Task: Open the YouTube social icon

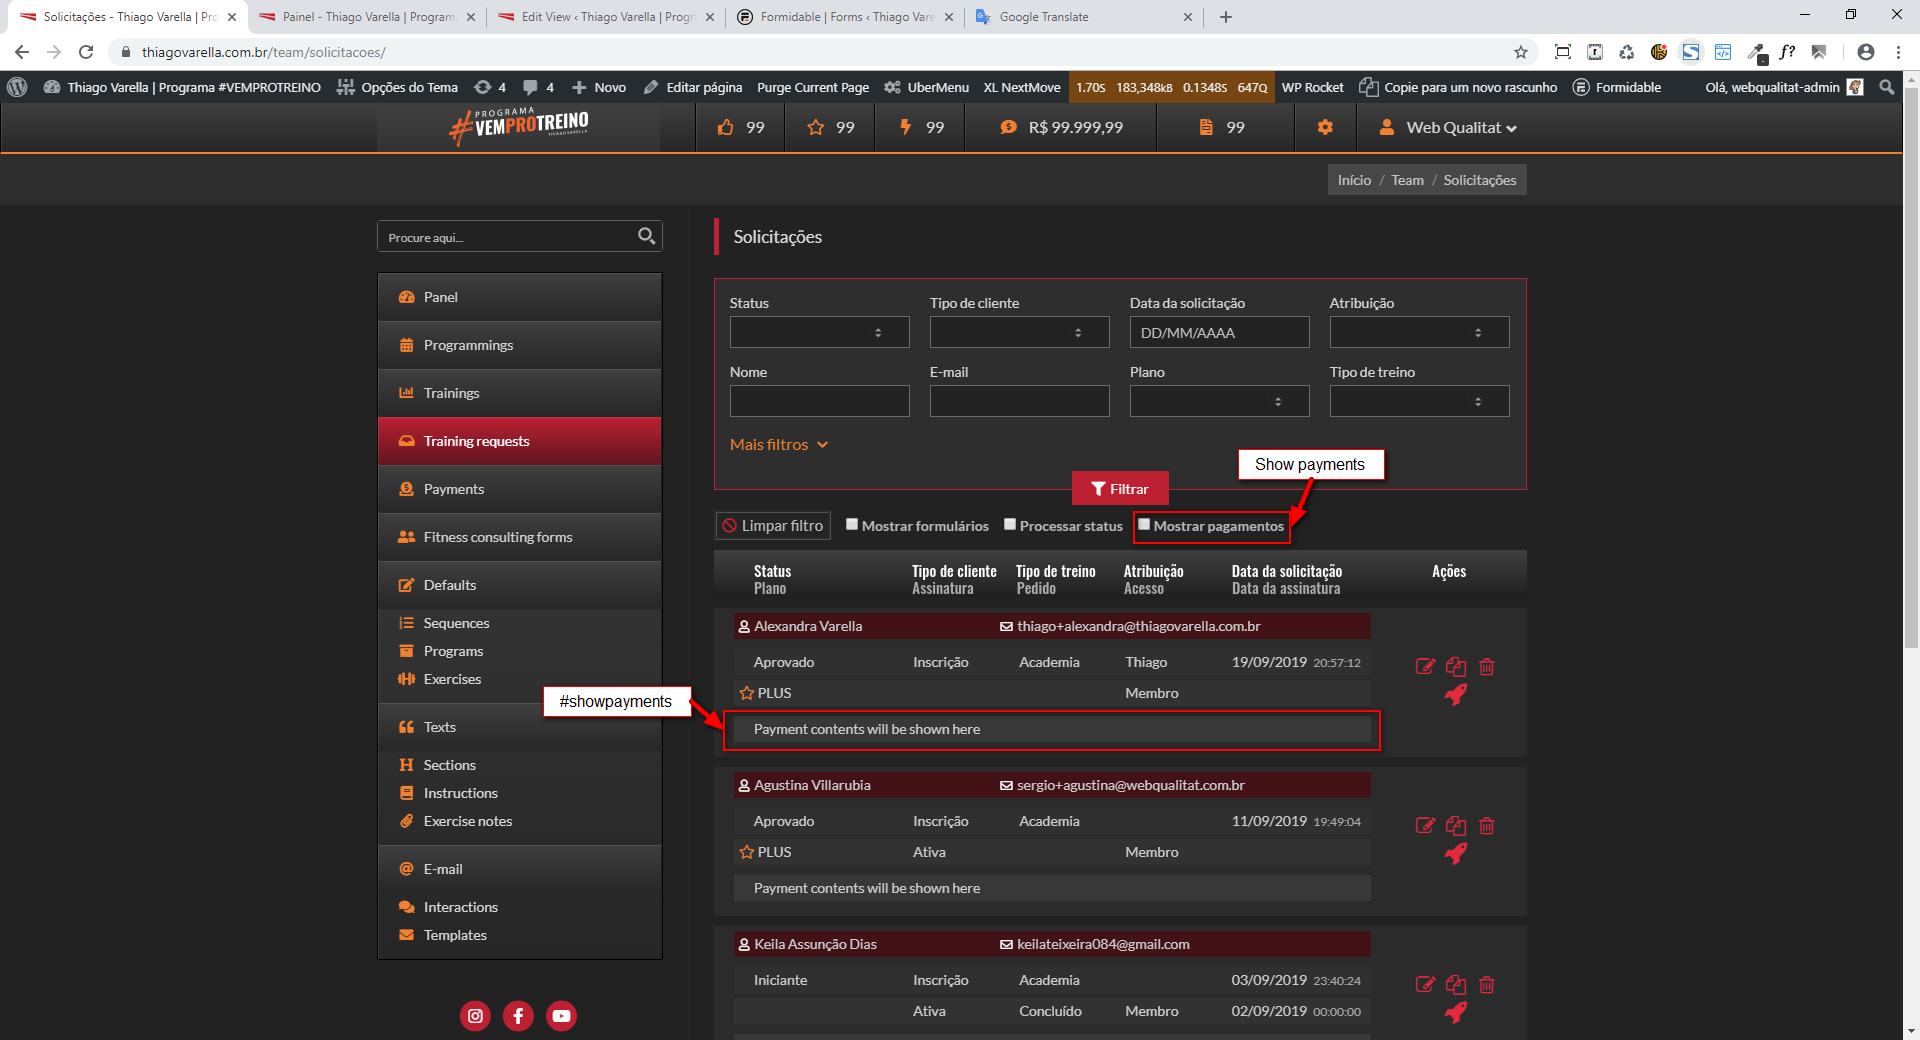Action: [x=561, y=1016]
